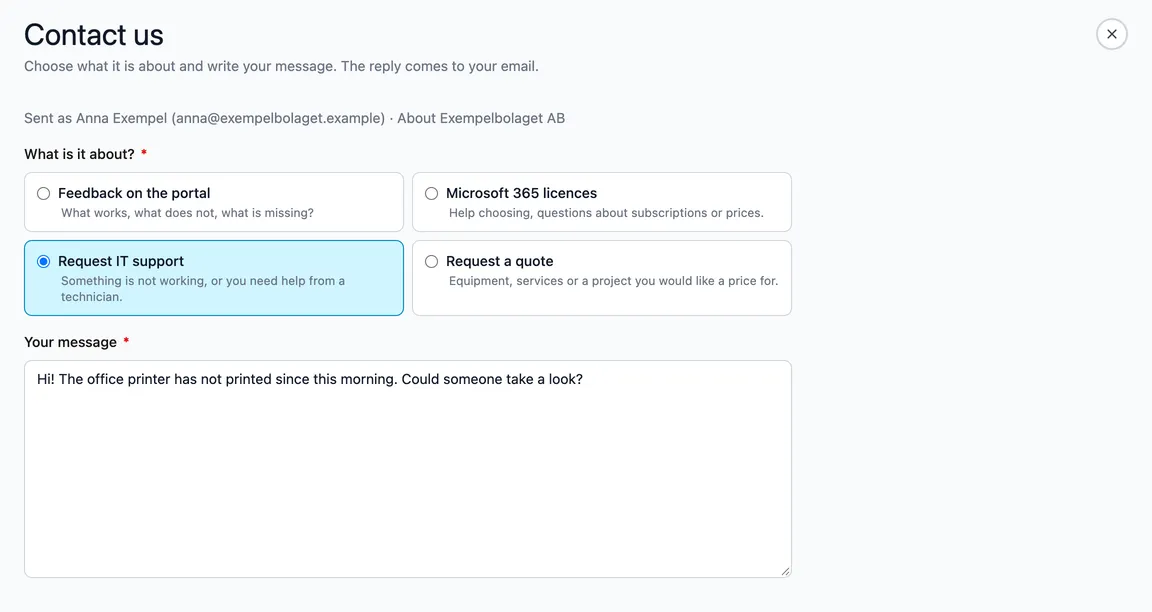This screenshot has height=612, width=1152.
Task: Select the Feedback on the portal radio button
Action: coord(44,193)
